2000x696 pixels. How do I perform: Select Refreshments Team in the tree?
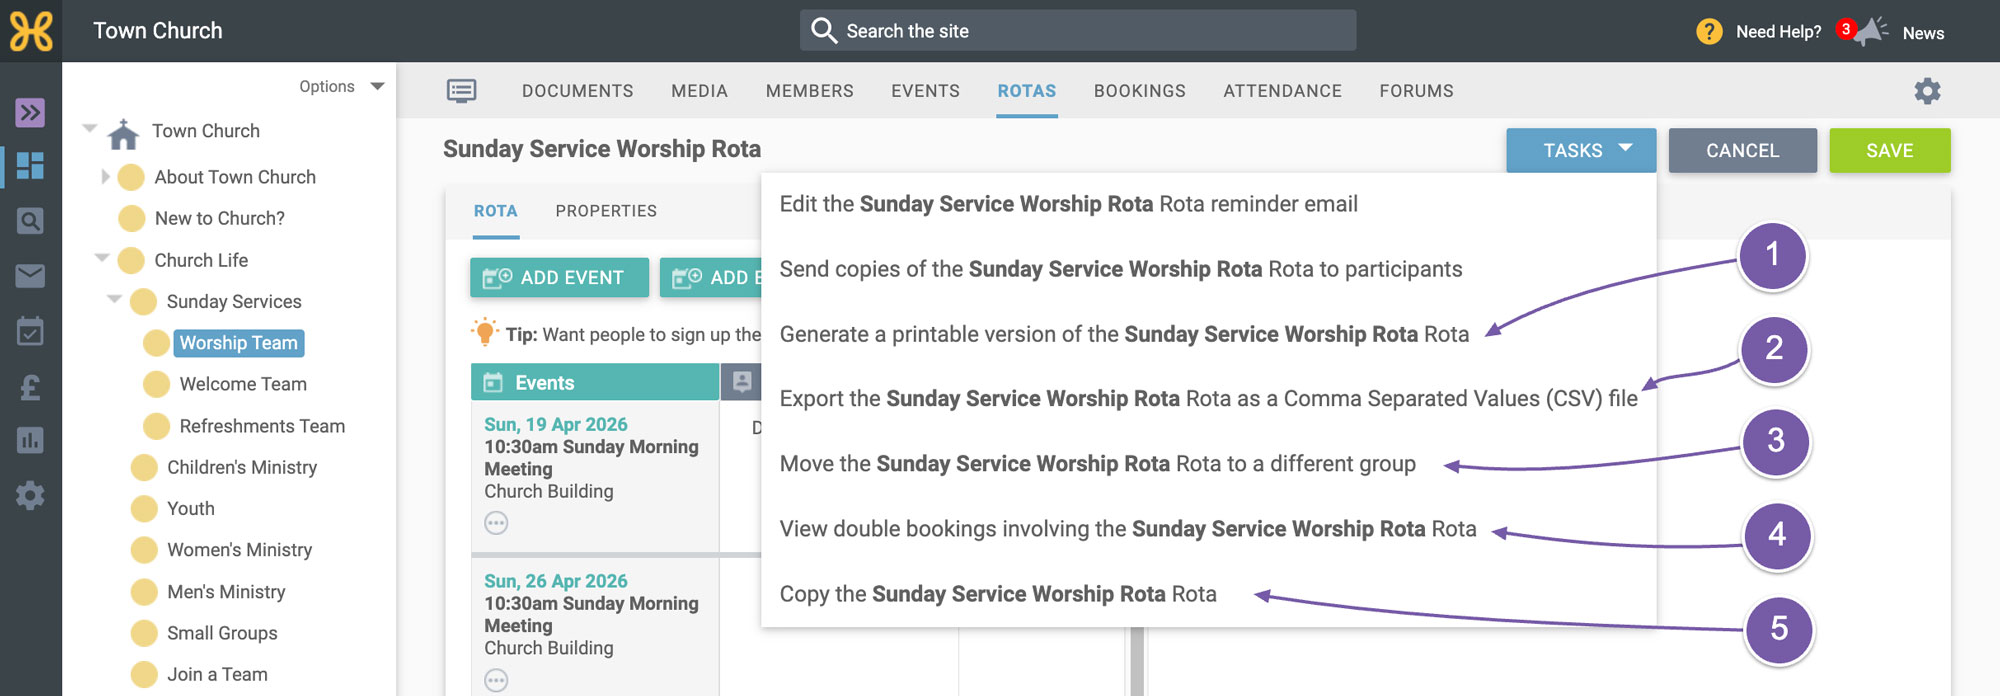(262, 426)
